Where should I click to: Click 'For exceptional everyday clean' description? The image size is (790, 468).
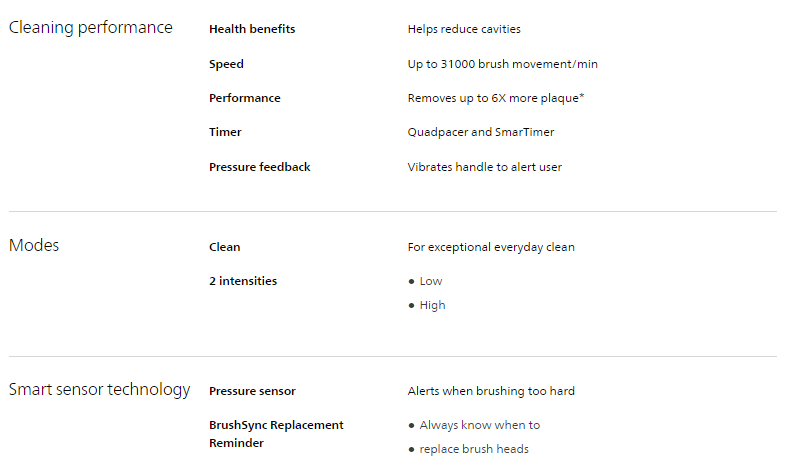tap(491, 247)
